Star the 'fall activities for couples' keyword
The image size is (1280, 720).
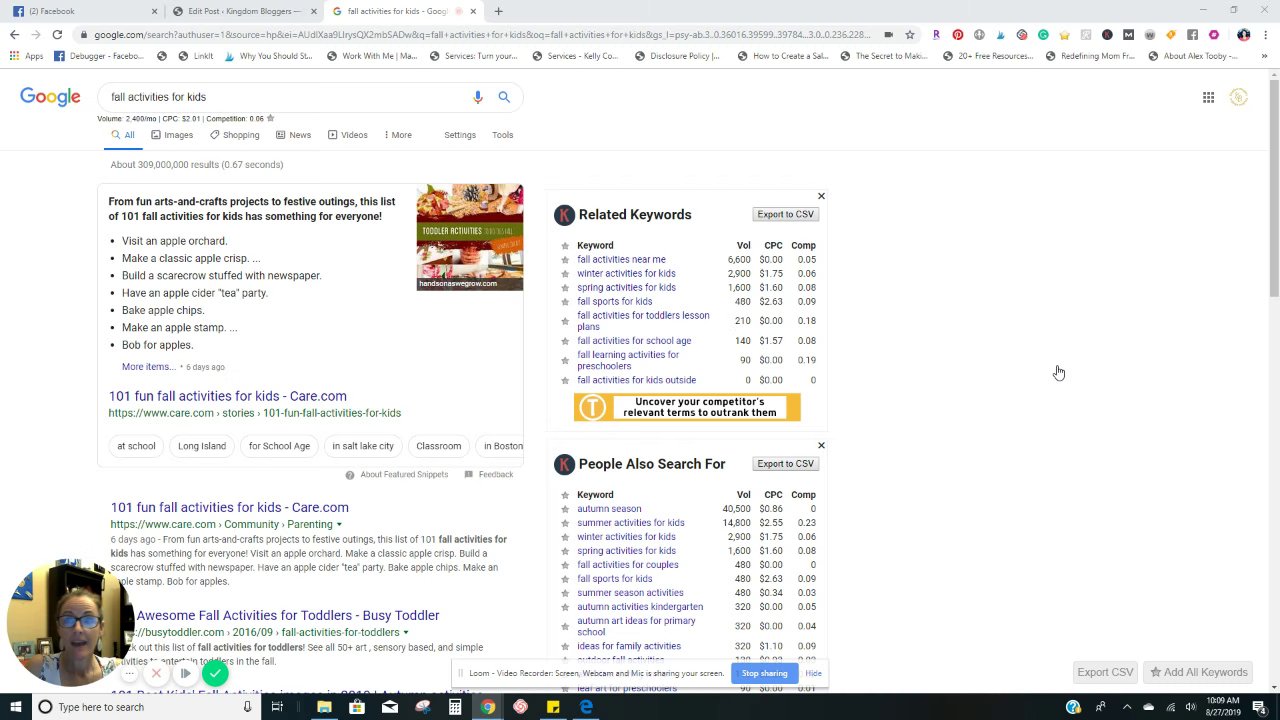tap(565, 565)
